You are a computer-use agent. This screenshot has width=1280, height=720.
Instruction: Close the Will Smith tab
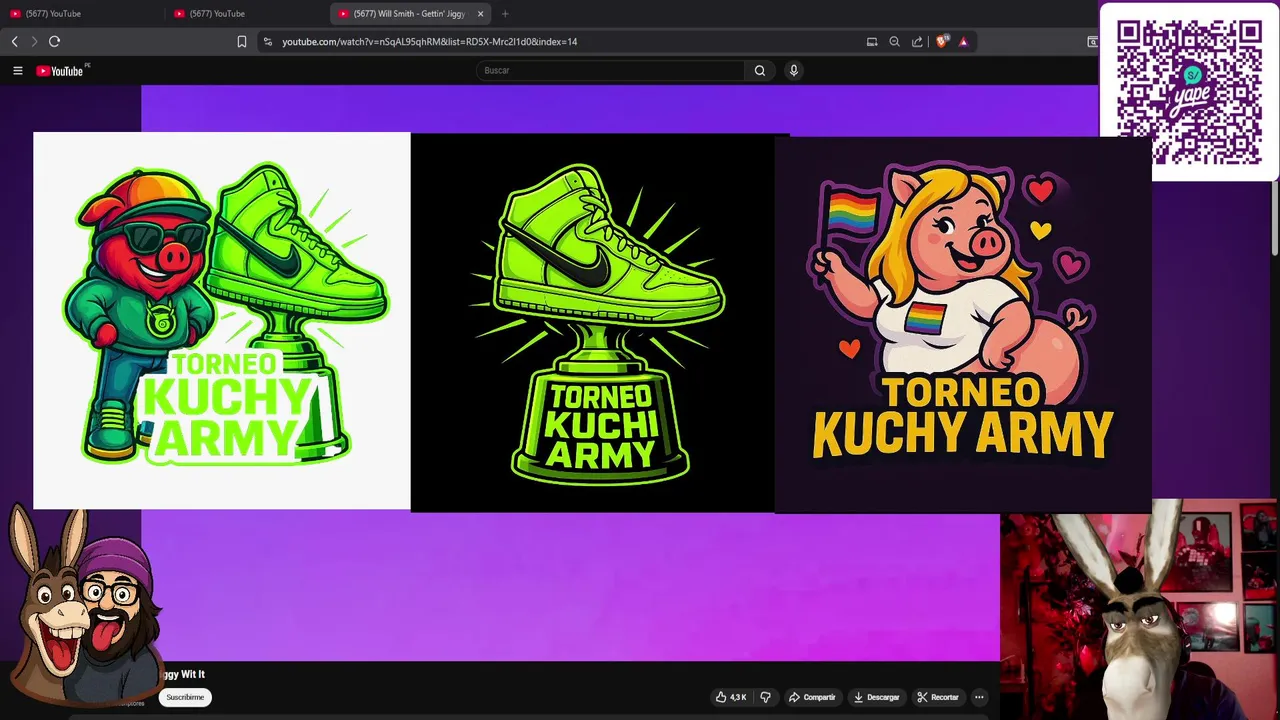click(480, 13)
